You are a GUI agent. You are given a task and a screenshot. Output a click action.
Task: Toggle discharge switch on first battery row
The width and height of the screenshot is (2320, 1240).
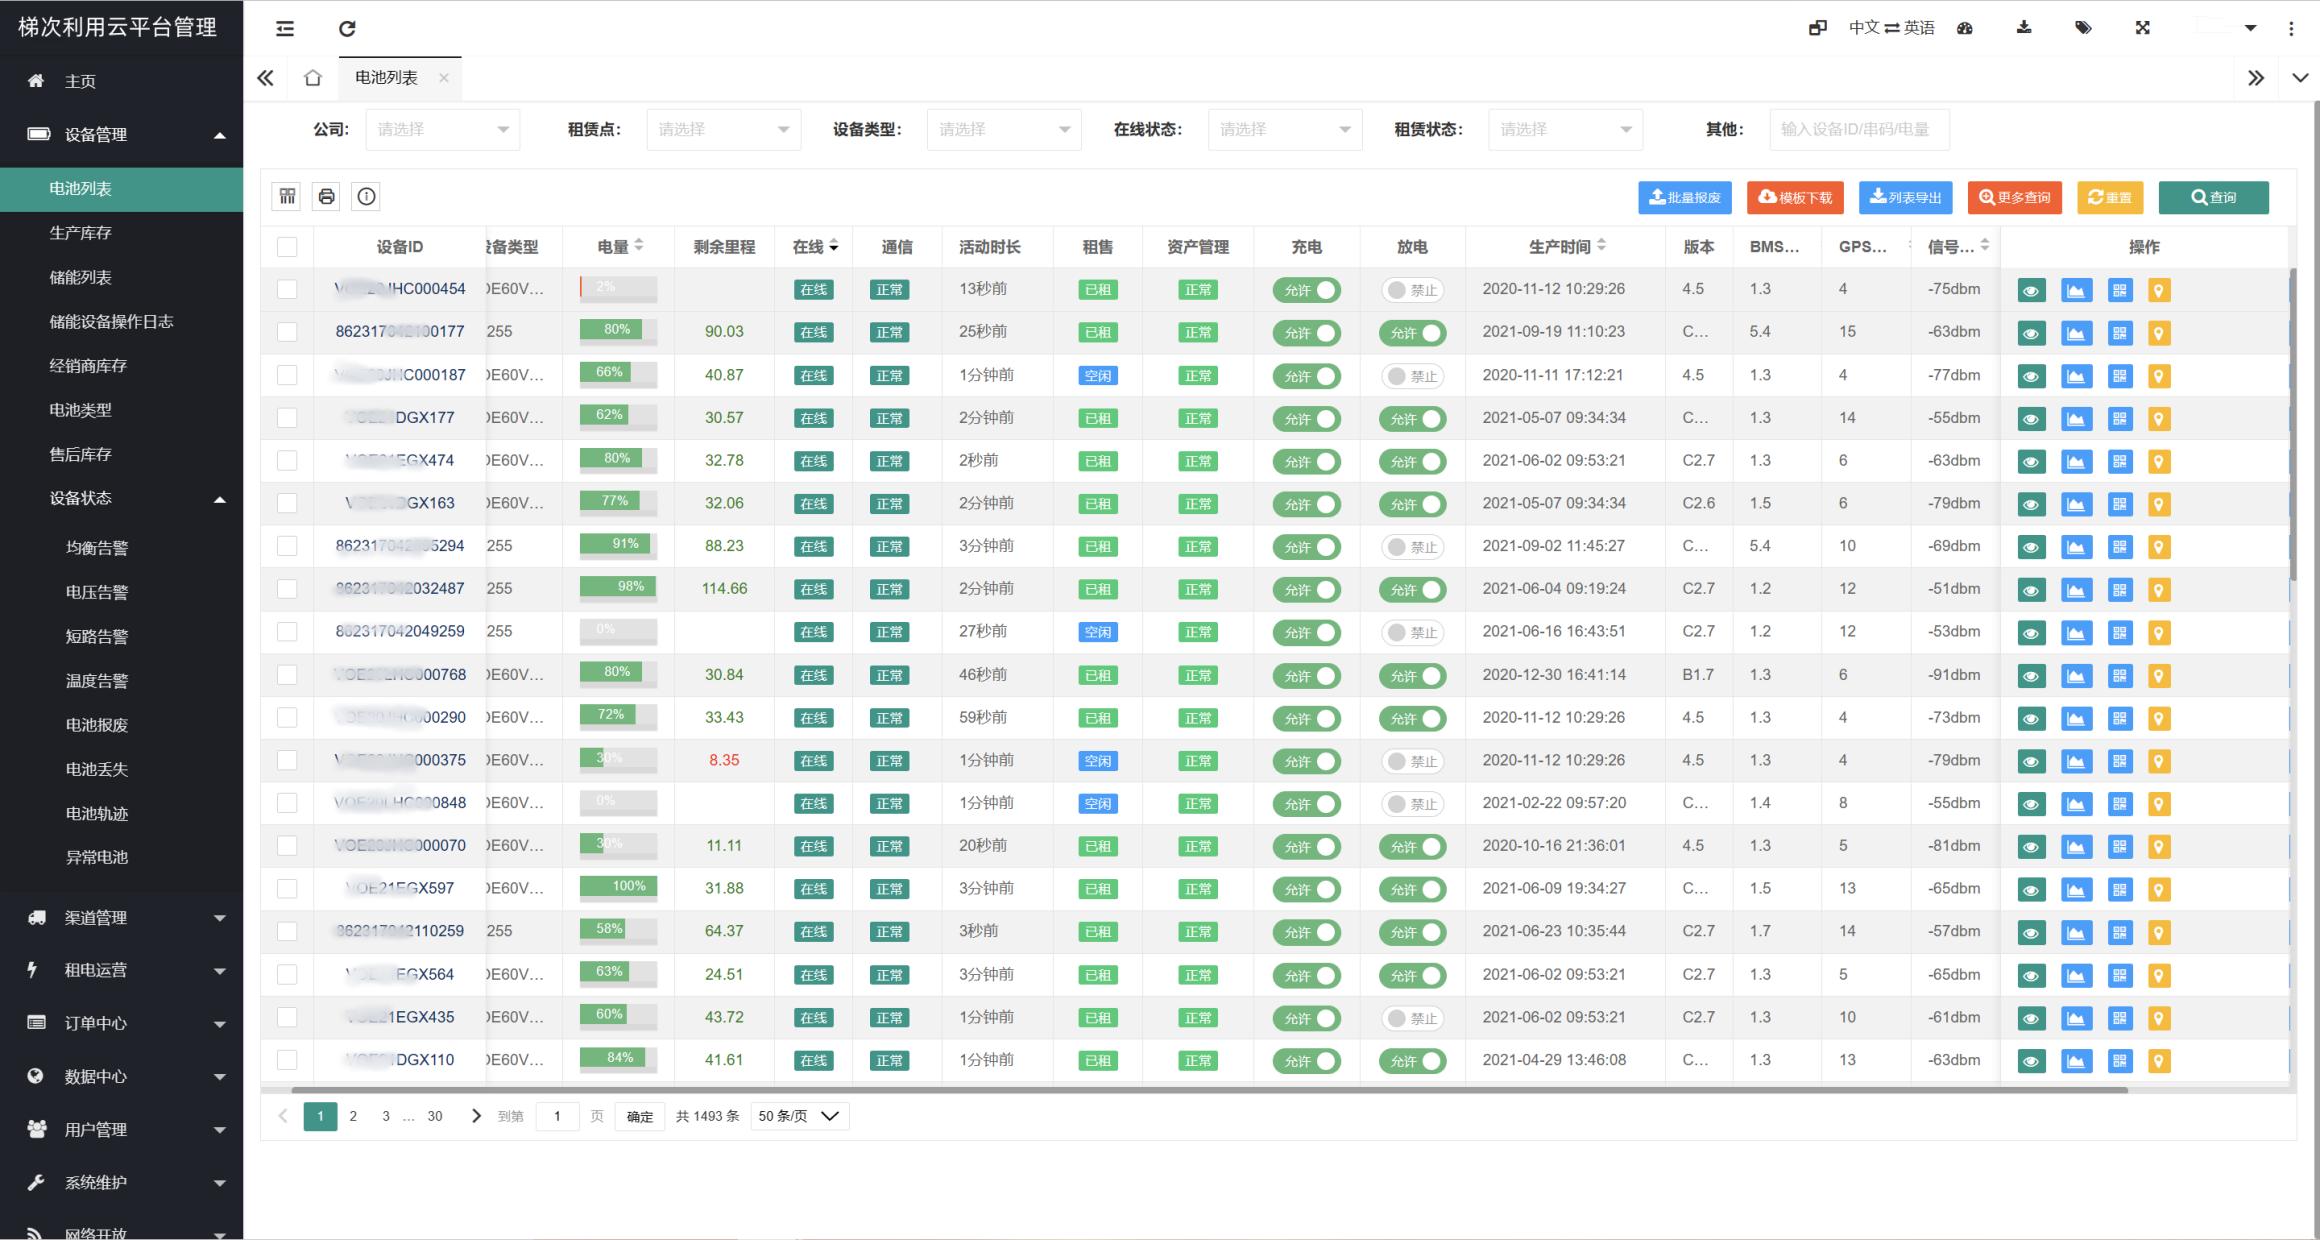click(1412, 291)
